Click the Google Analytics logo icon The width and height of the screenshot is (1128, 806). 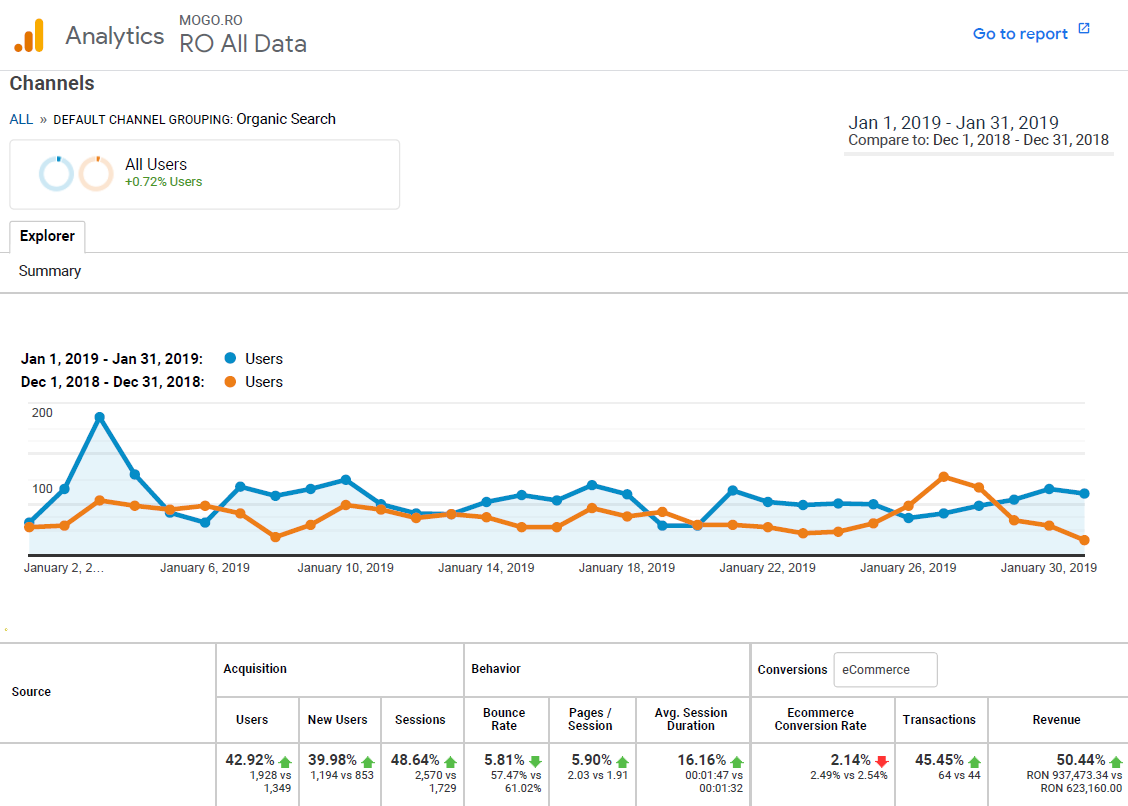click(x=29, y=34)
